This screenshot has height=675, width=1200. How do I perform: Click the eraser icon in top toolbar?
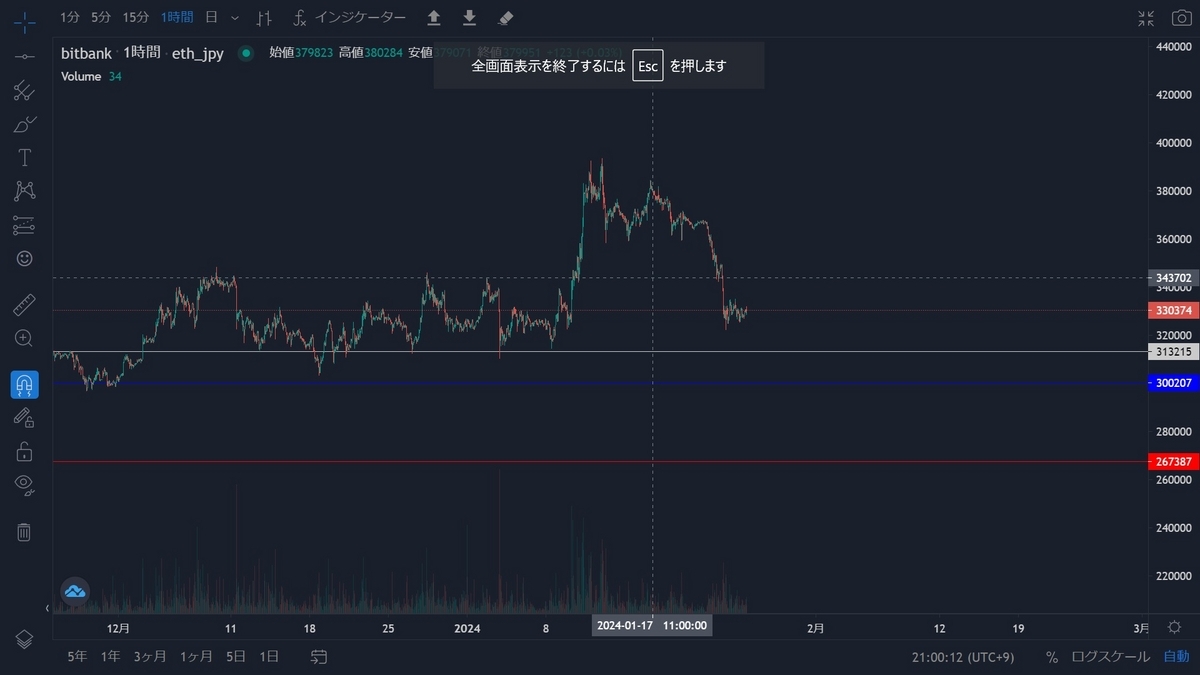point(505,18)
